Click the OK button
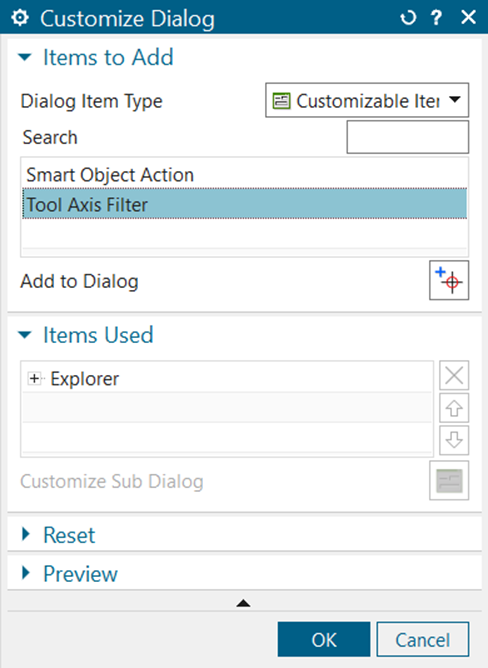This screenshot has width=488, height=668. click(324, 639)
